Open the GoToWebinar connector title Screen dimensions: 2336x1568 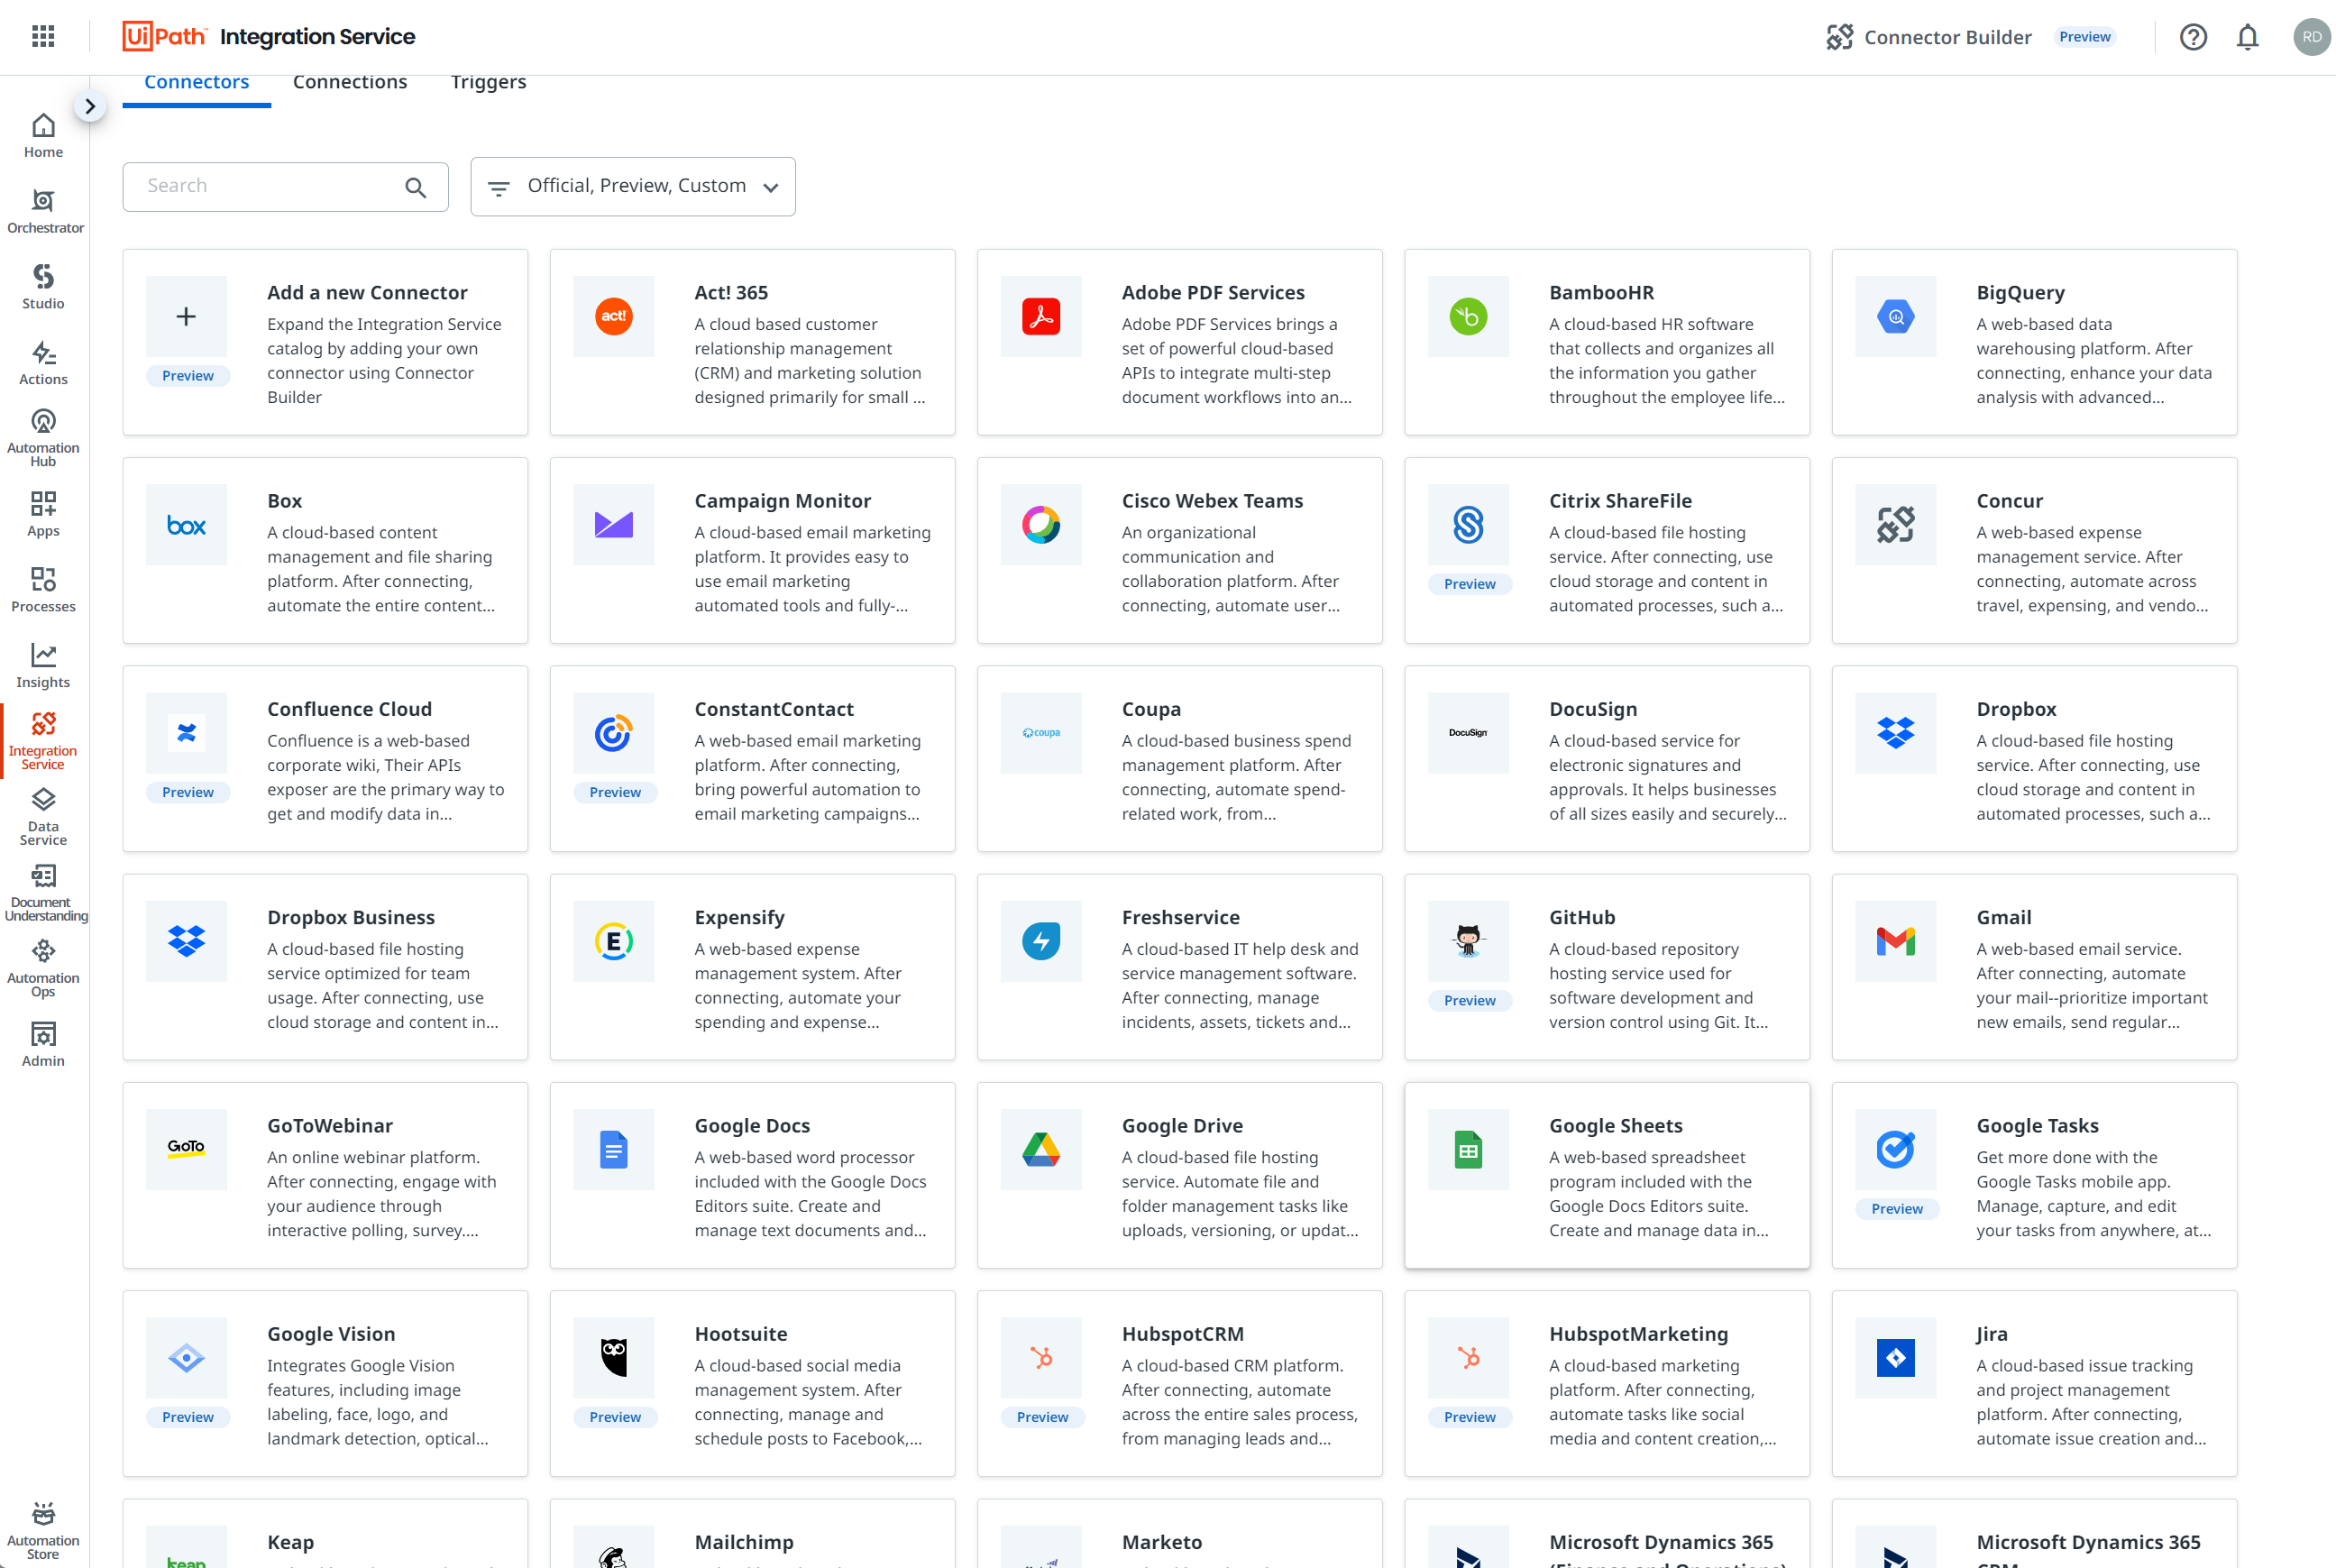[330, 1126]
